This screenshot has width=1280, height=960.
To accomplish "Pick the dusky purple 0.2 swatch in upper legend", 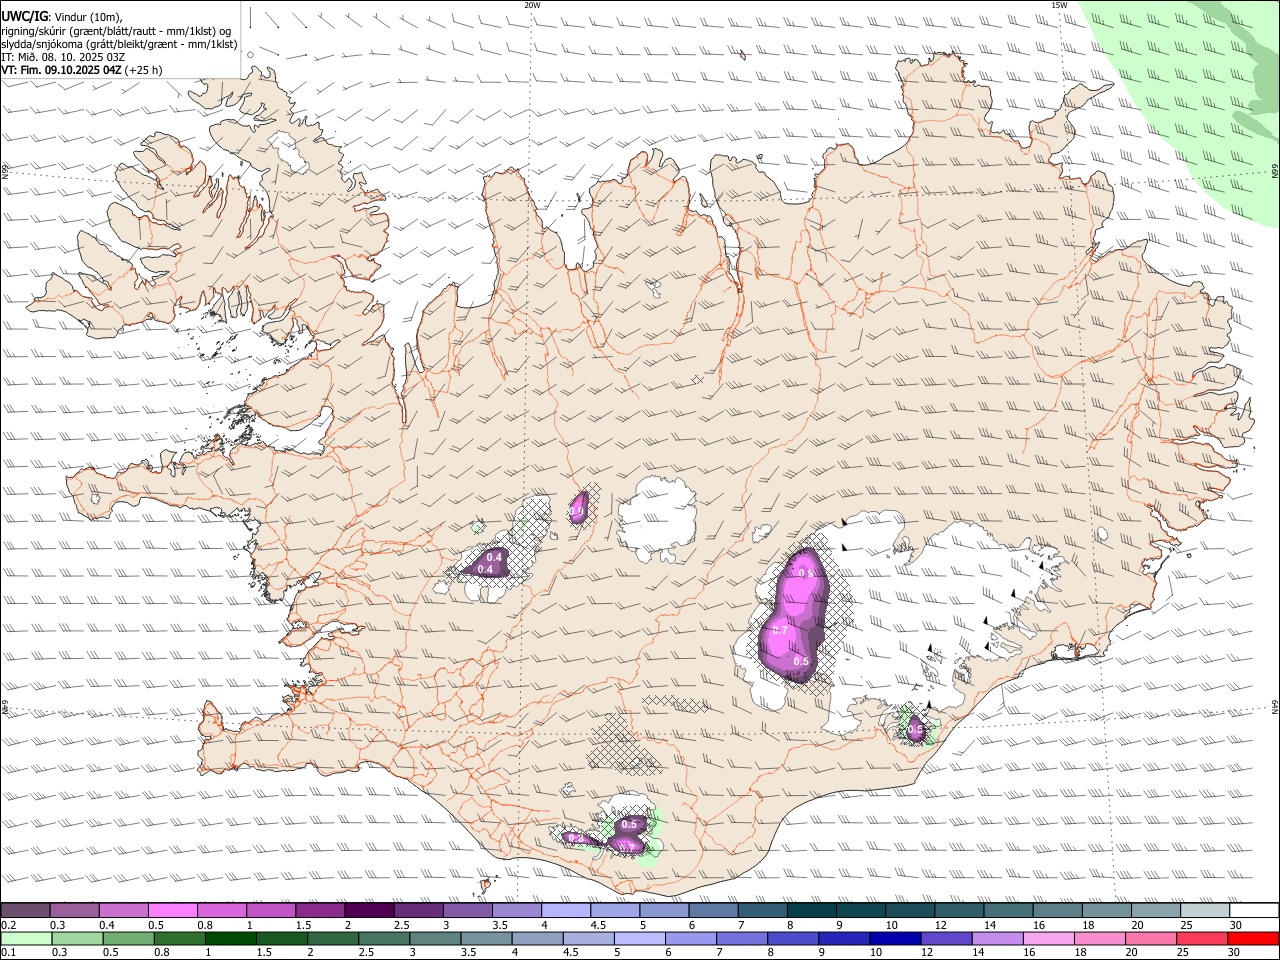I will coord(26,911).
